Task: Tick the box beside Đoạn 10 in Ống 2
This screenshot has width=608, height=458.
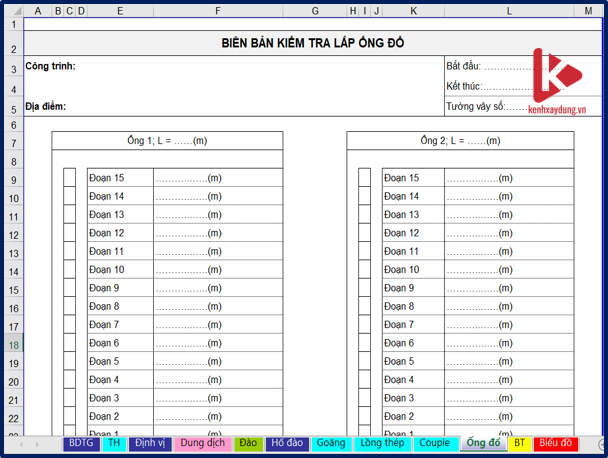Action: tap(364, 270)
